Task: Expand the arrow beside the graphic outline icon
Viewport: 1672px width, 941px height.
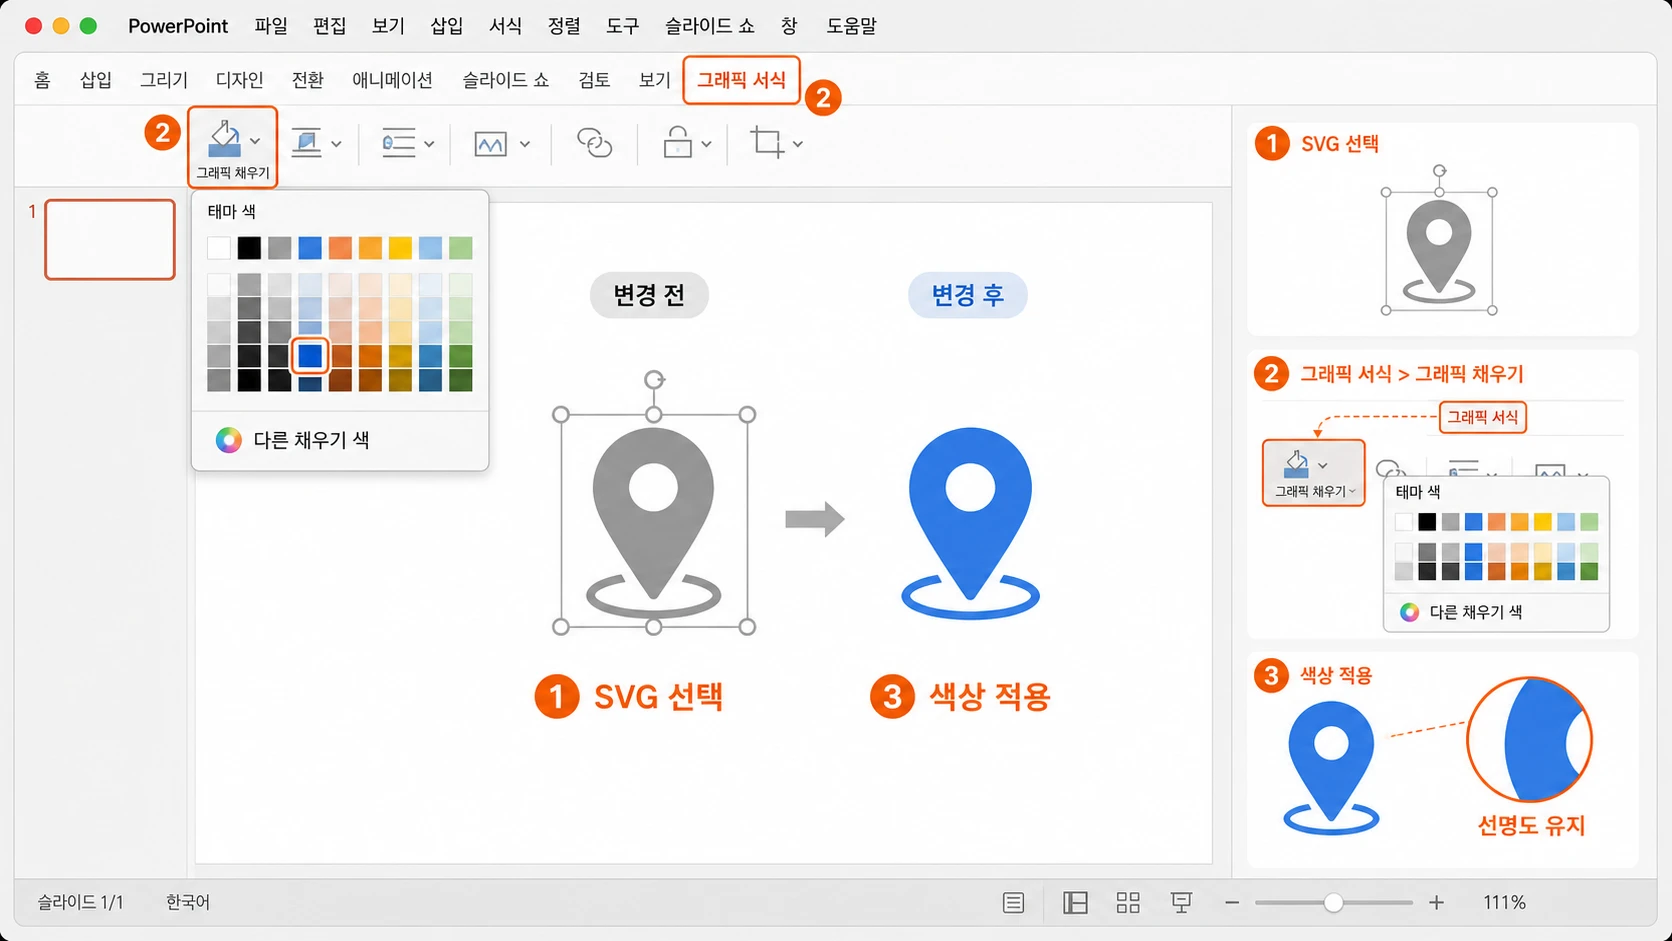Action: [336, 144]
